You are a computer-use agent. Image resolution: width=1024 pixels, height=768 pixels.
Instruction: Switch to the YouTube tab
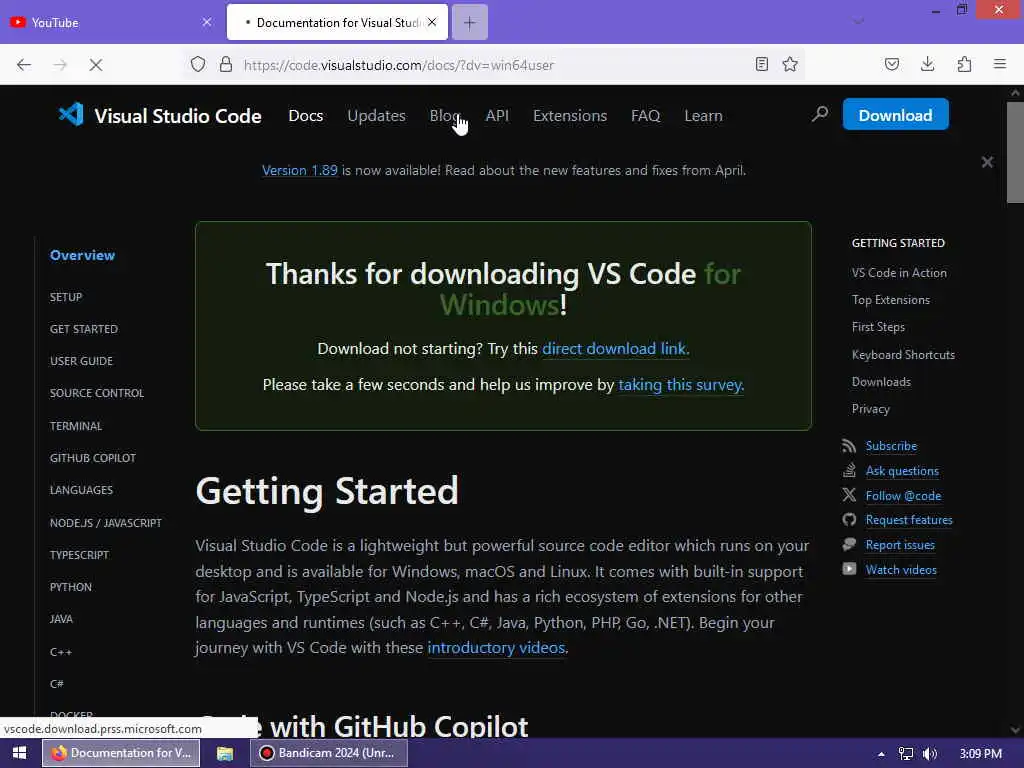[x=111, y=22]
